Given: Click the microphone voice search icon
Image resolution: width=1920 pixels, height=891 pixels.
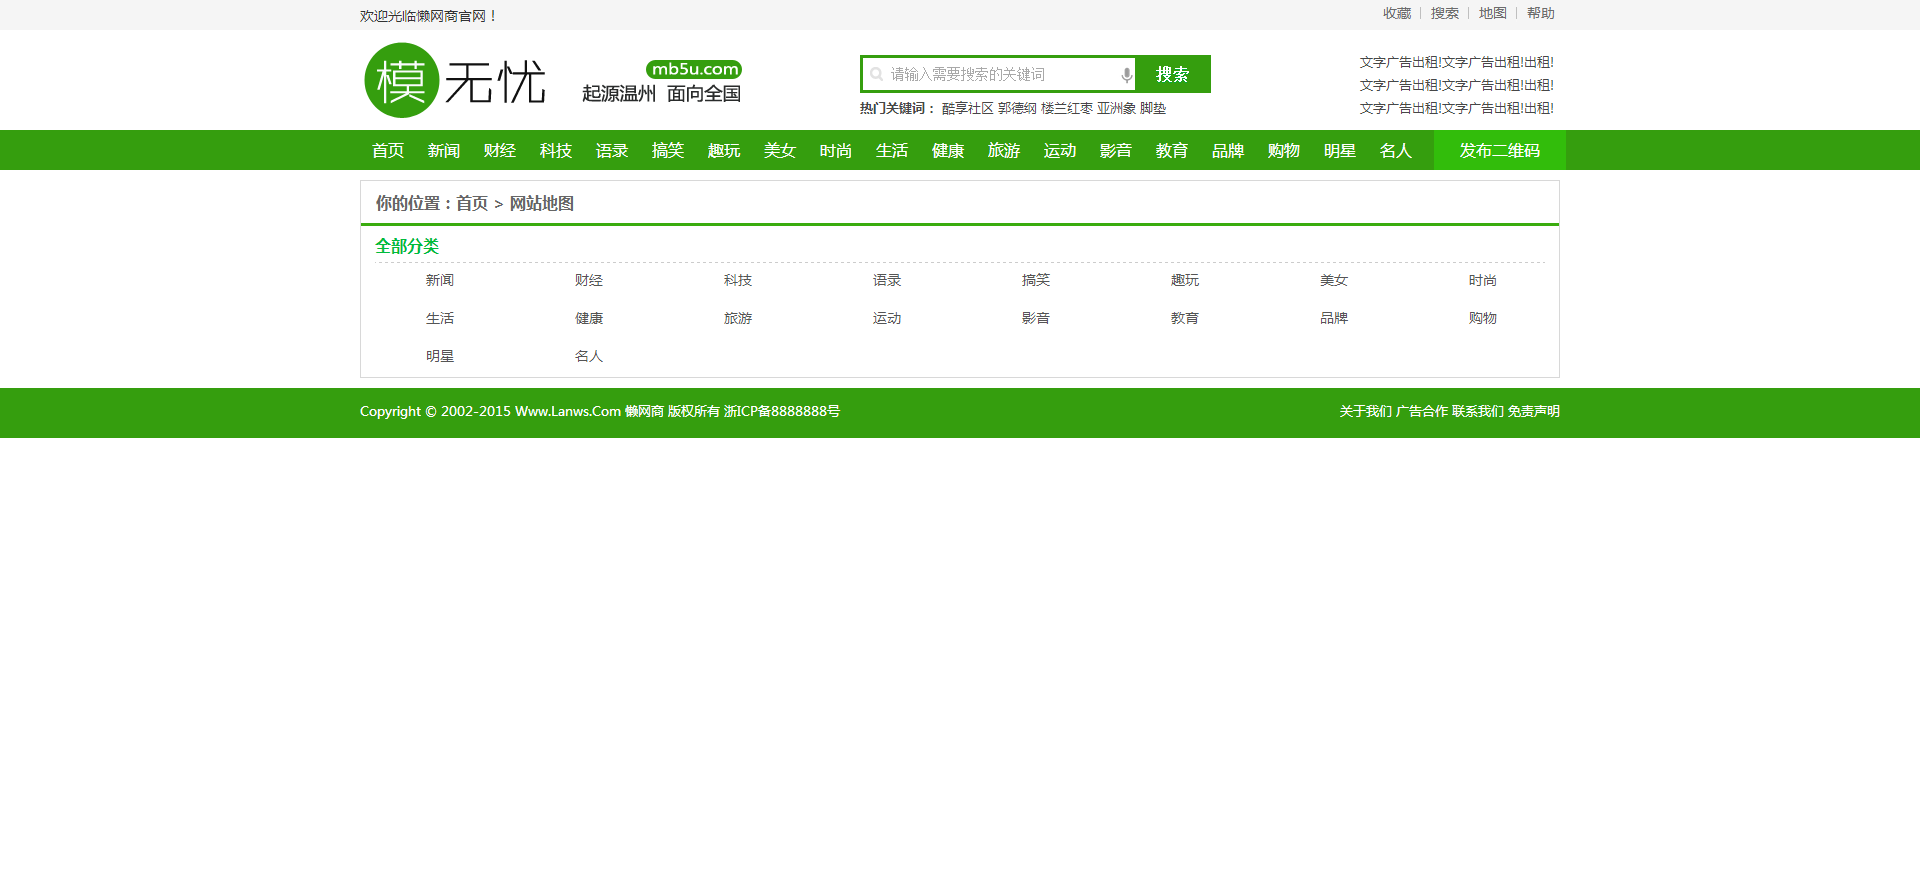Looking at the screenshot, I should pos(1126,75).
